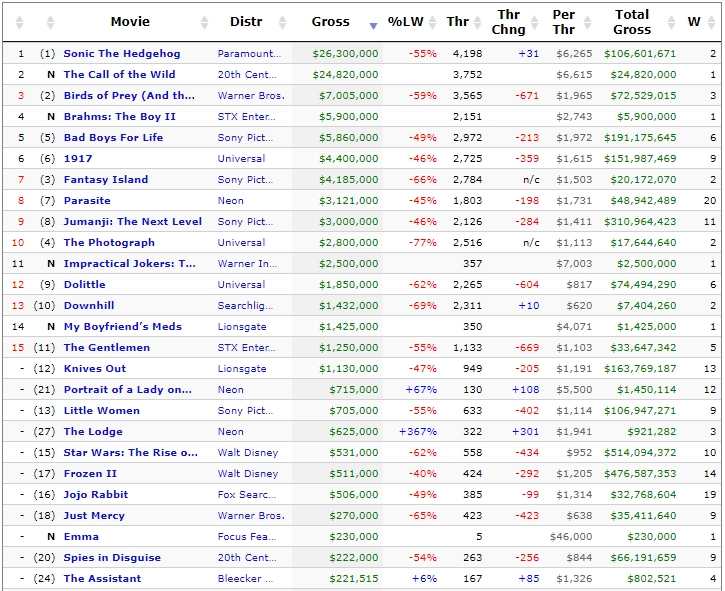
Task: Open The Call of the Wild link
Action: 119,75
